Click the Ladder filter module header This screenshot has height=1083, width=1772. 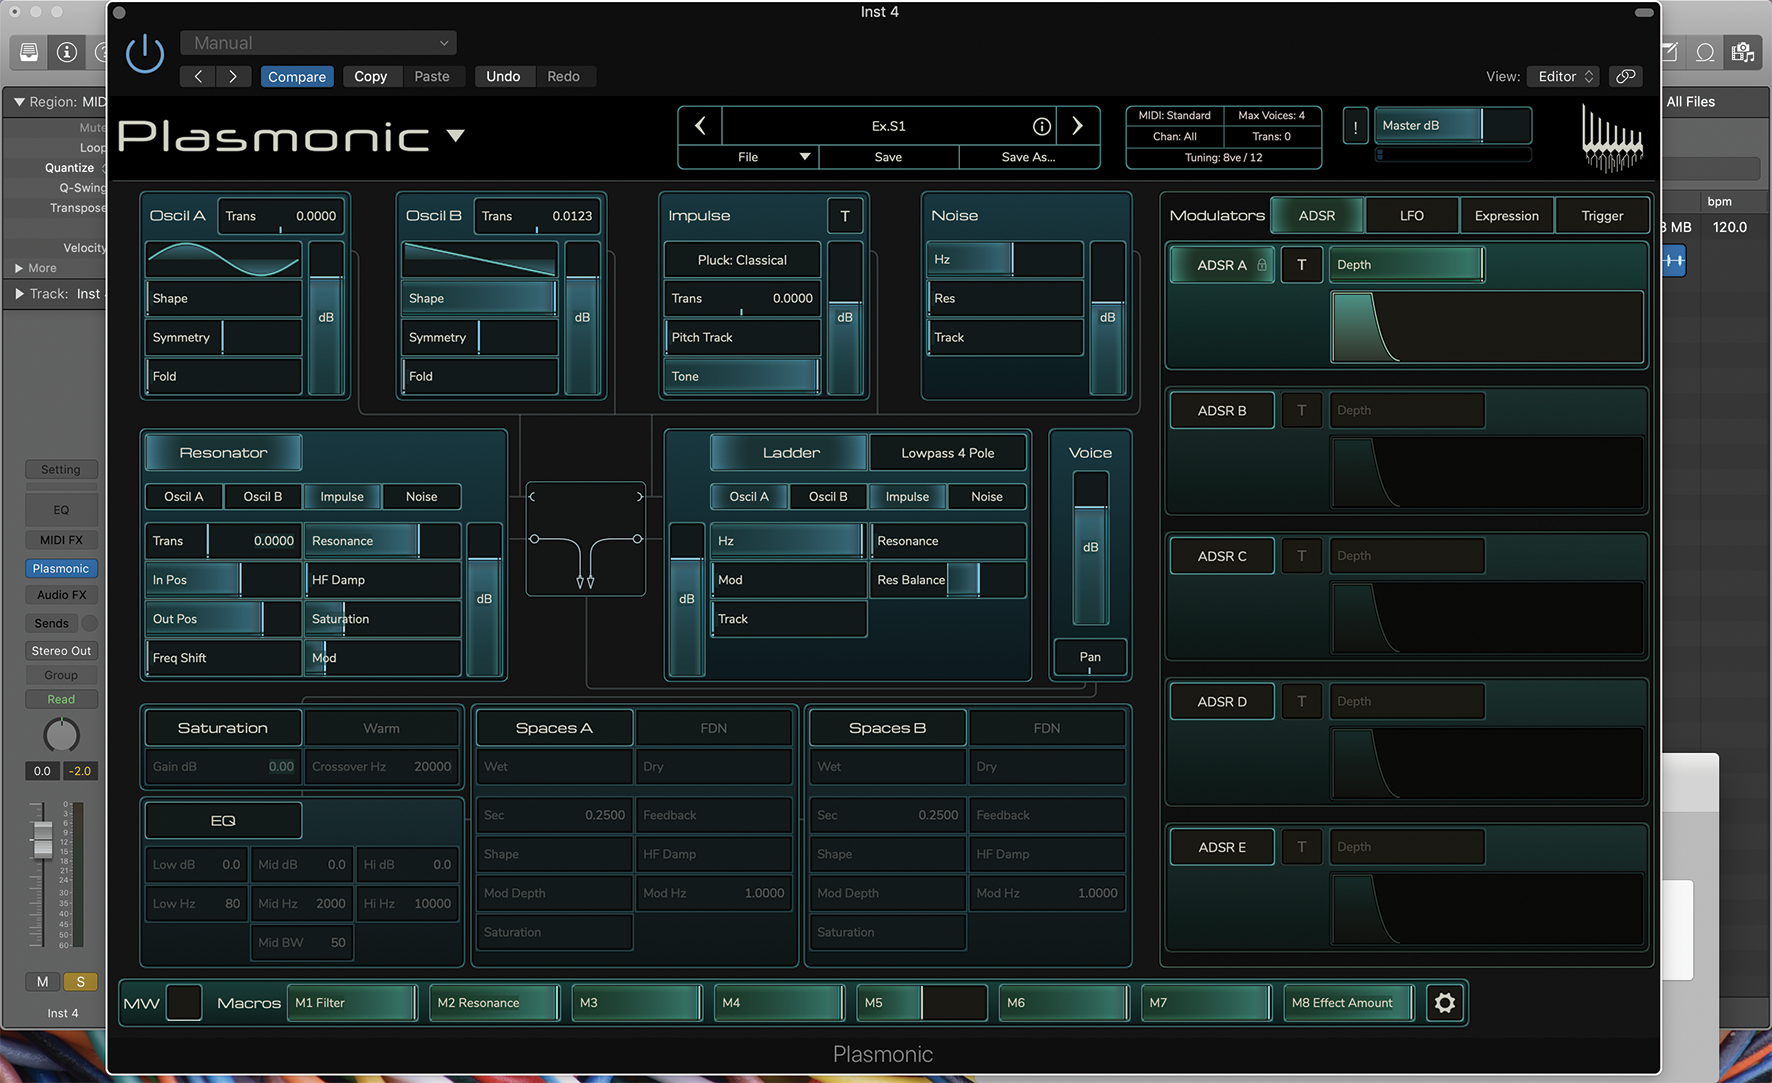pyautogui.click(x=790, y=453)
